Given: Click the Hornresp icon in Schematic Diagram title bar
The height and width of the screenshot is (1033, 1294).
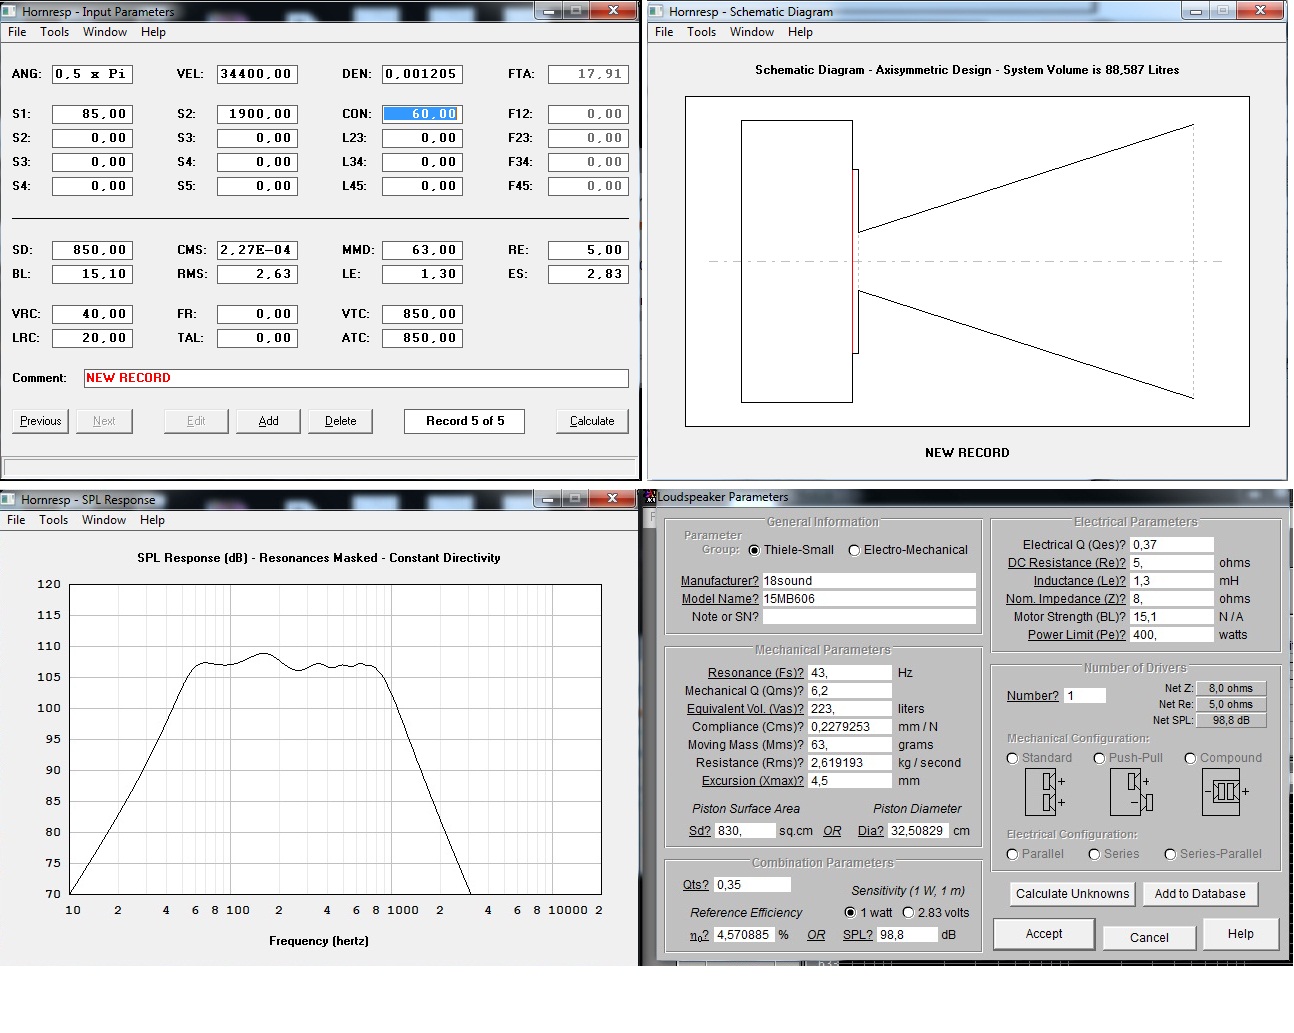Looking at the screenshot, I should [657, 11].
